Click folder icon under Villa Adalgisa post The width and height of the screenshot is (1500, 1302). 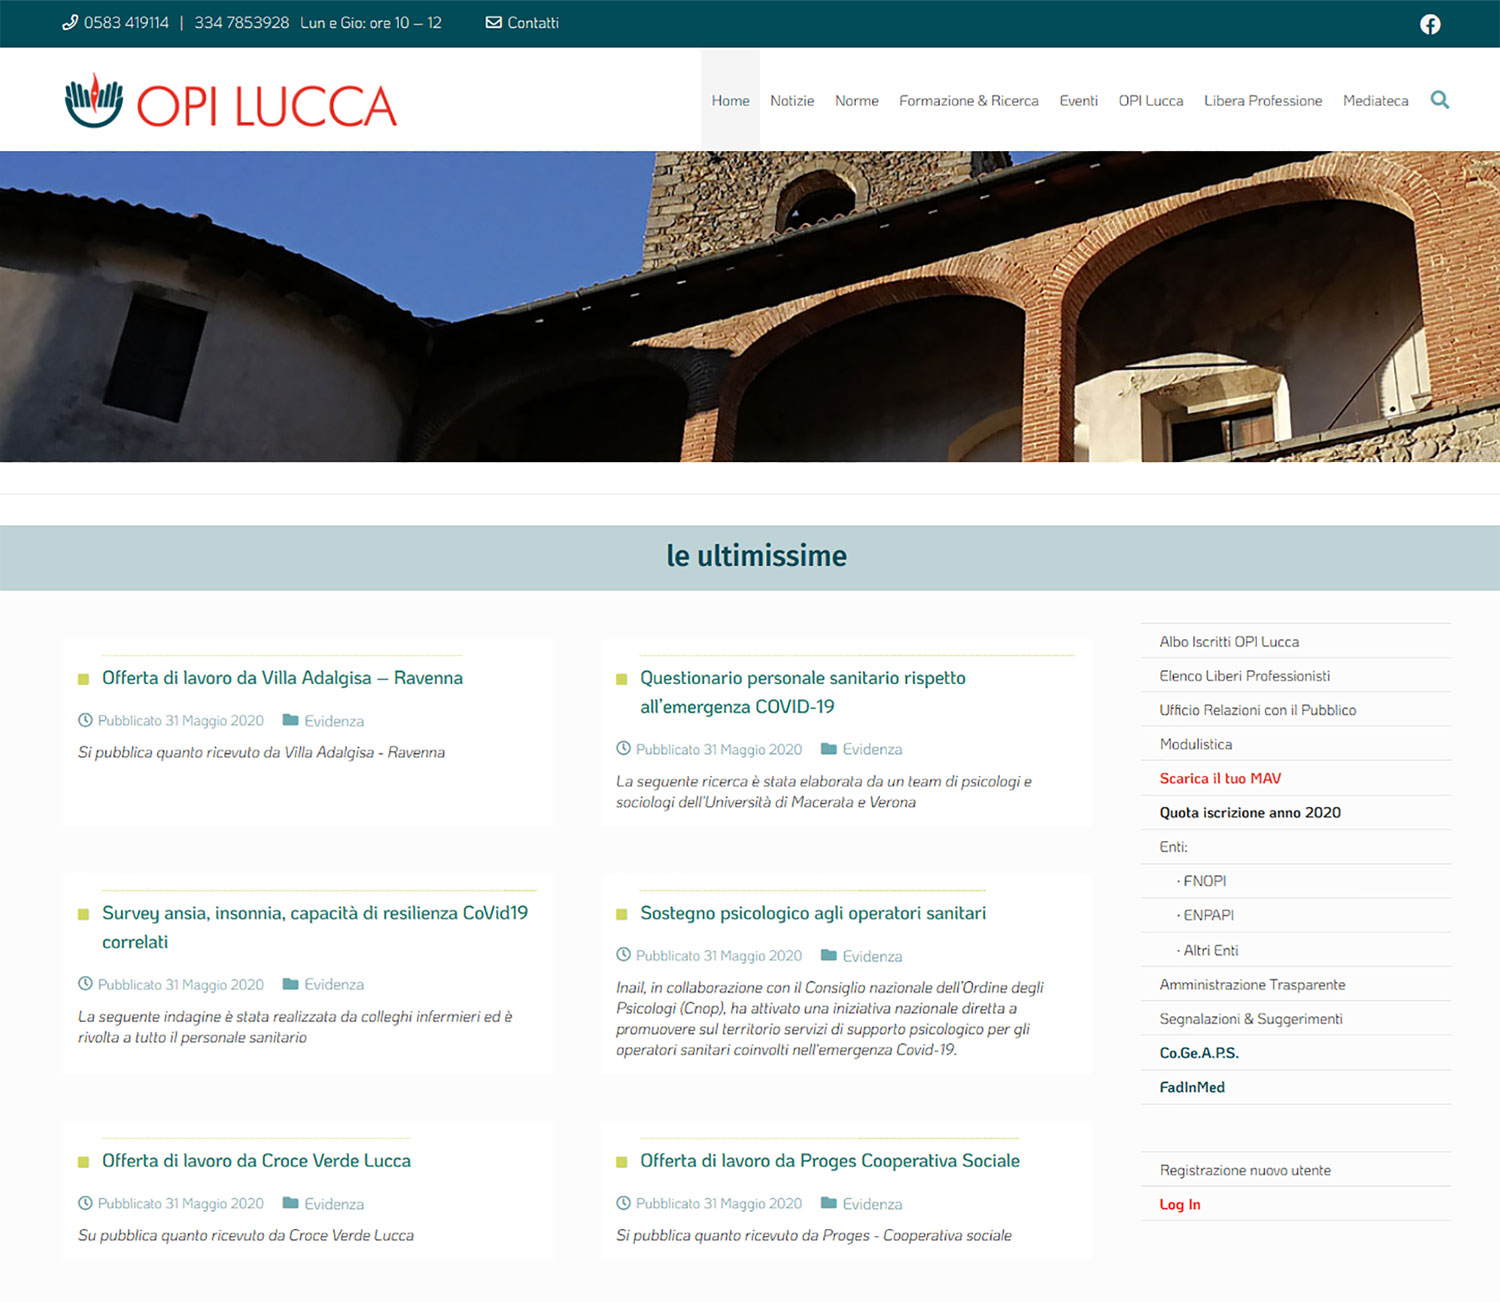click(291, 720)
